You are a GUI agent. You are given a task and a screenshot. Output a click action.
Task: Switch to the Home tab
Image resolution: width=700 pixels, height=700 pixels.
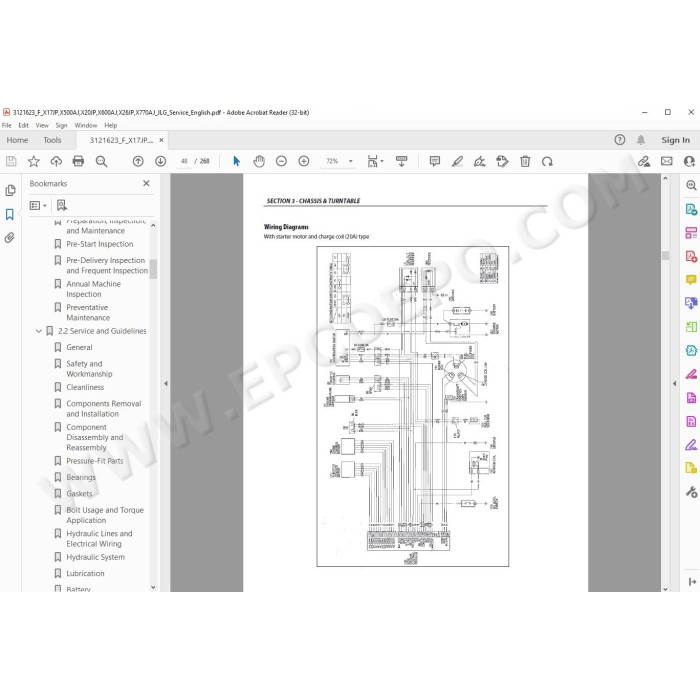17,140
